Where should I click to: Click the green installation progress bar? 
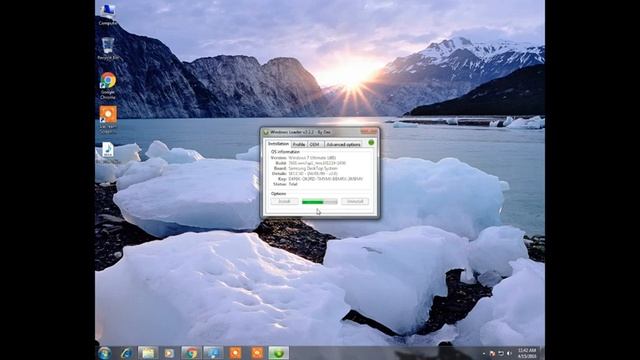(319, 202)
